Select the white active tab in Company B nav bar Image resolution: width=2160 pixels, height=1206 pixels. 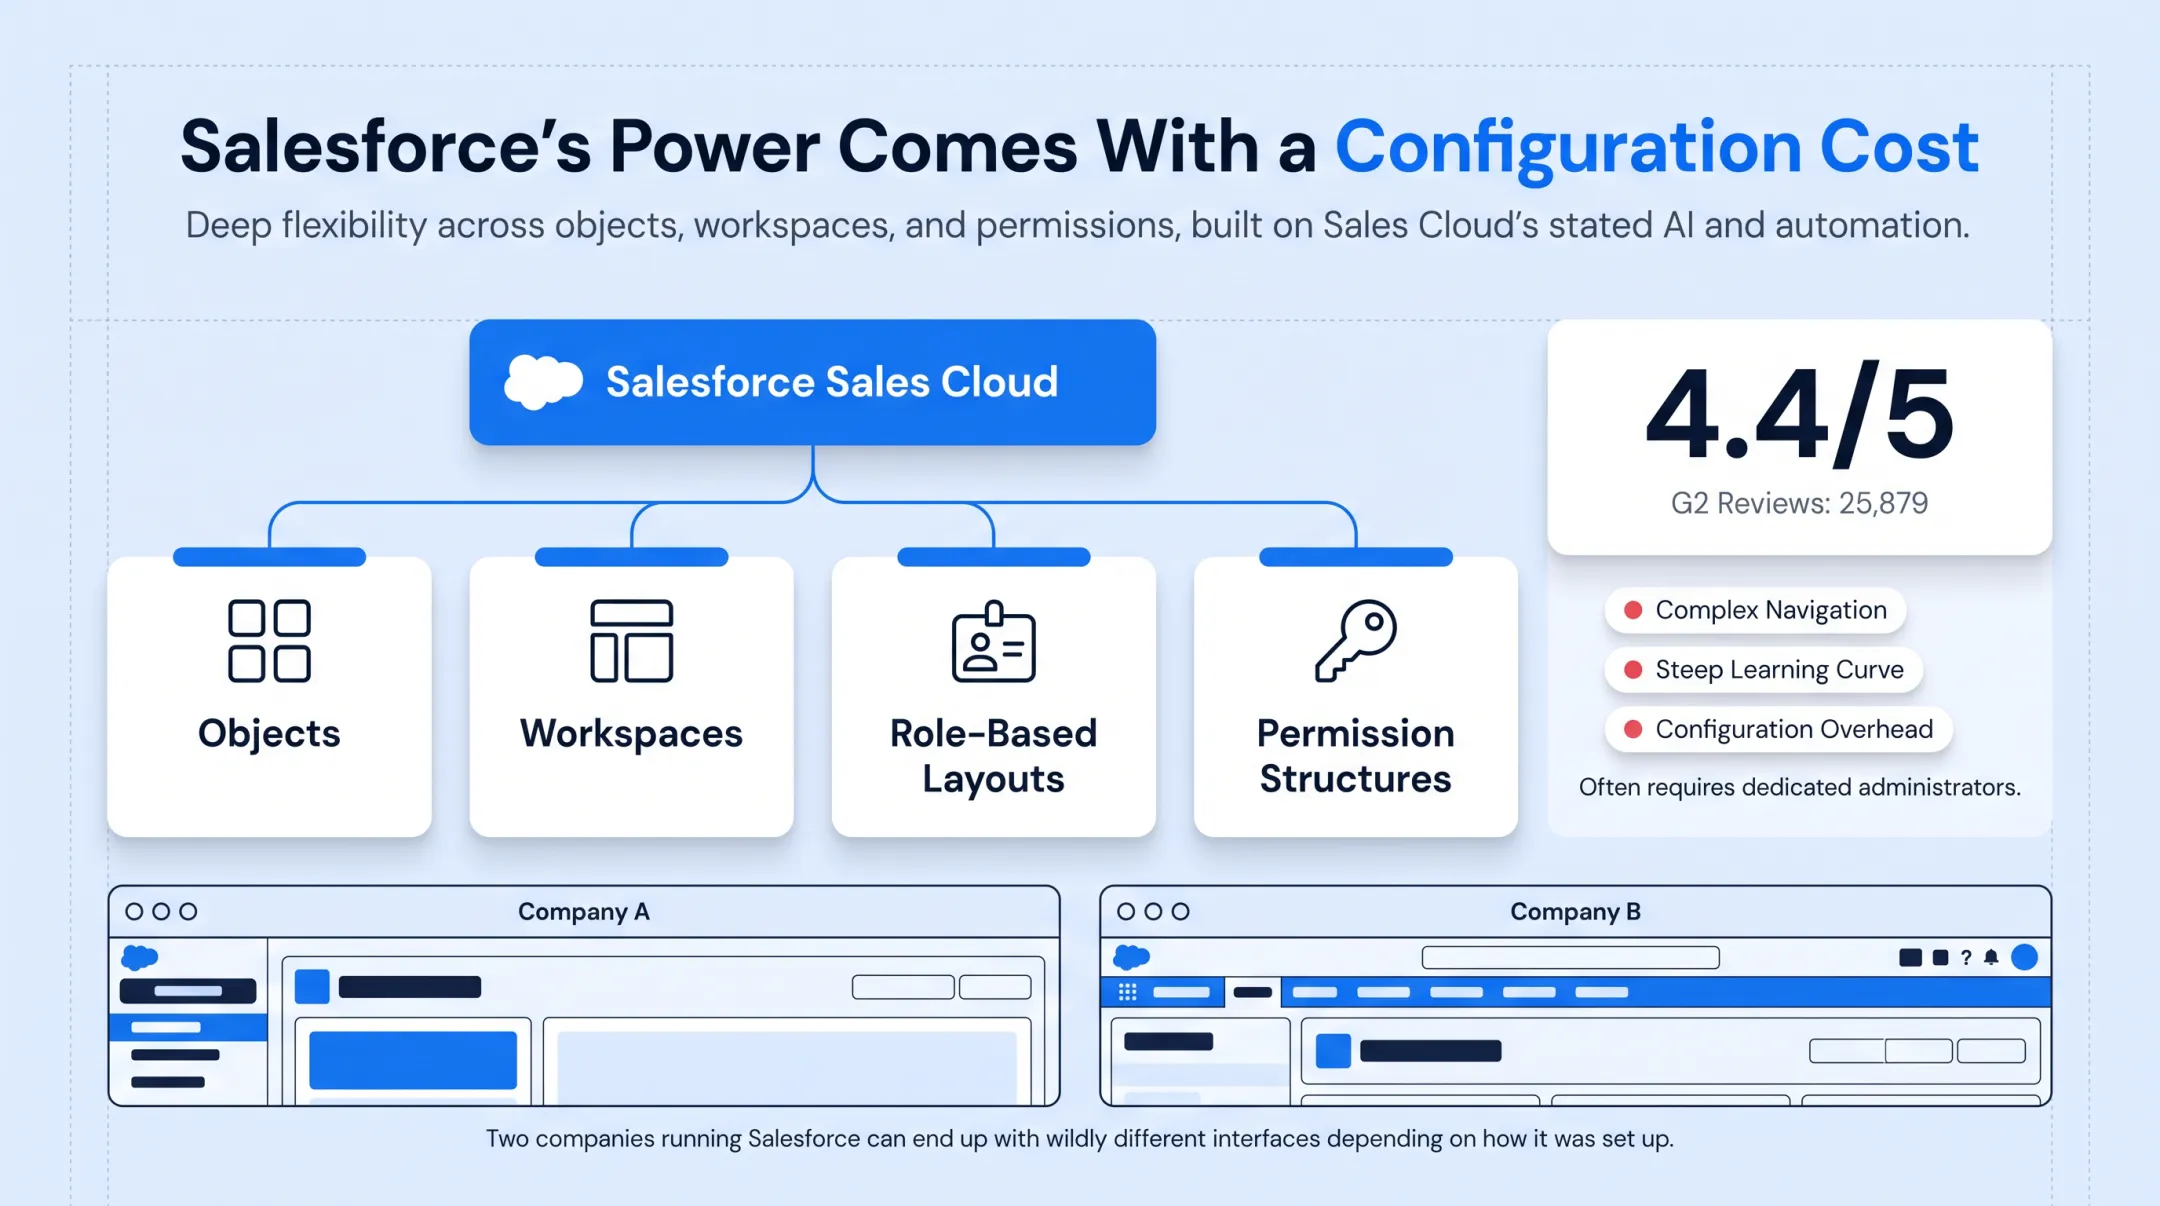tap(1252, 992)
